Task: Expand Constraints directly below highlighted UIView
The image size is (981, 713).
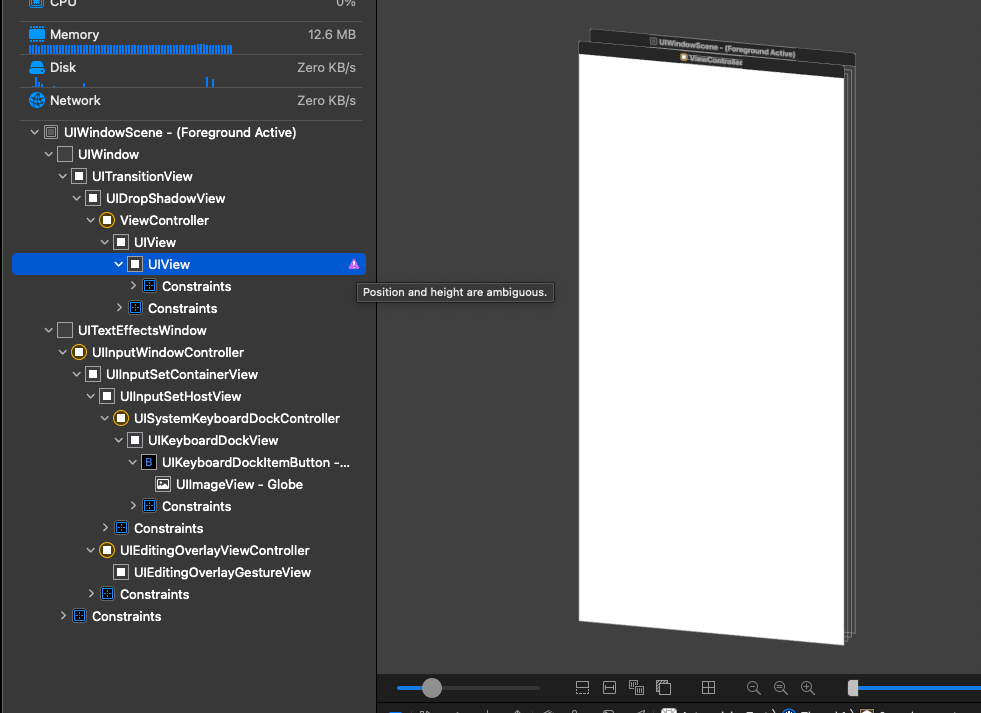Action: (x=133, y=286)
